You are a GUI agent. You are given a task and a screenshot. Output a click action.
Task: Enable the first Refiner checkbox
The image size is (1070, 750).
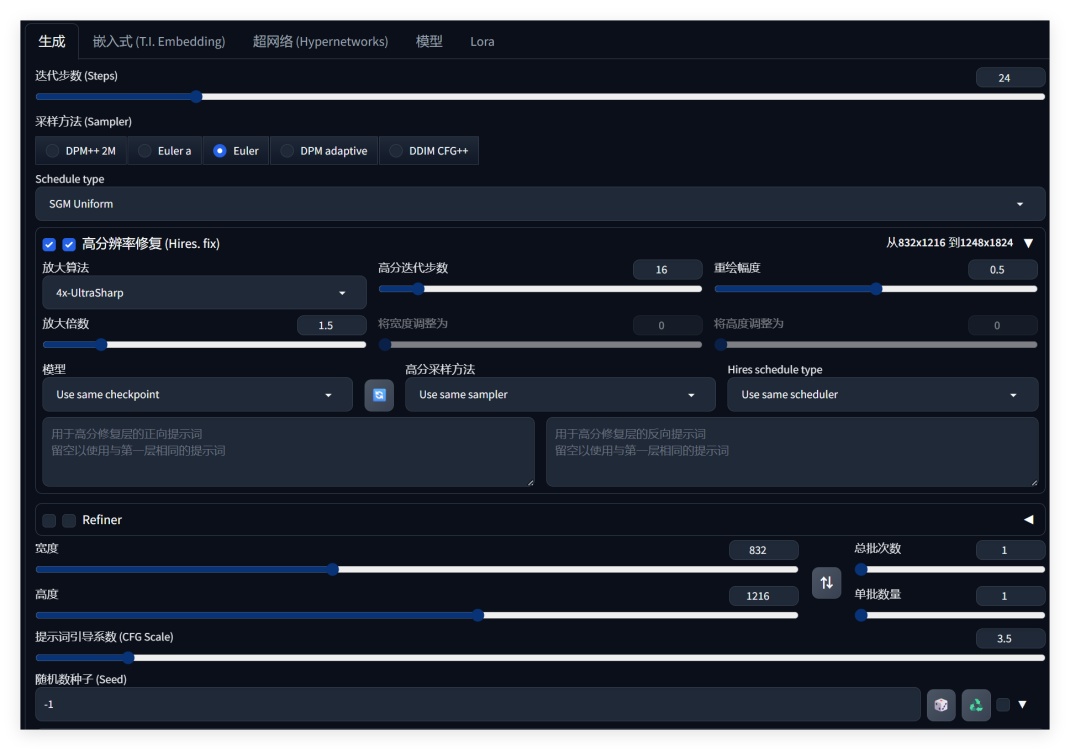[x=49, y=521]
